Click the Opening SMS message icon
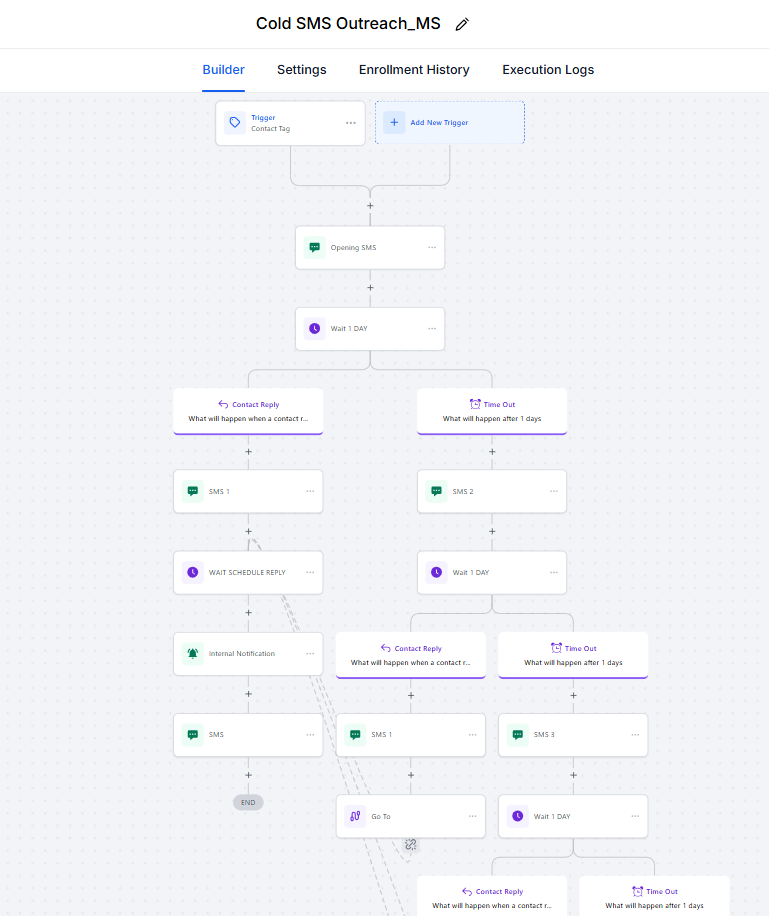This screenshot has width=769, height=916. (x=315, y=247)
